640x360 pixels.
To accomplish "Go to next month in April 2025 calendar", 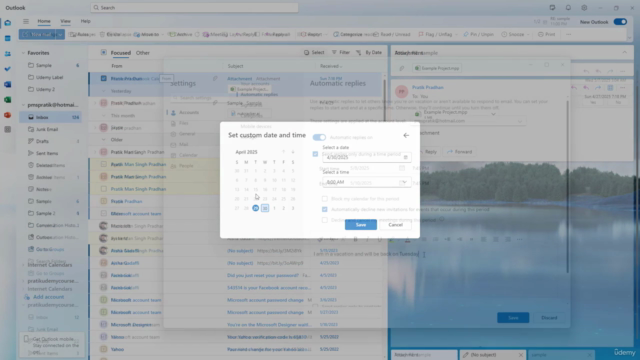I will pos(293,152).
